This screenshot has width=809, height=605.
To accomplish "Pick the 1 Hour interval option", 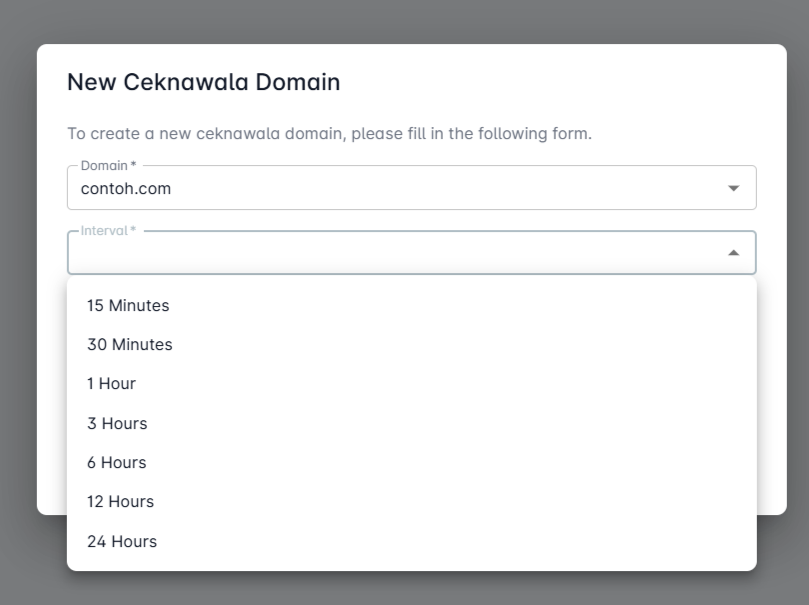I will point(111,384).
